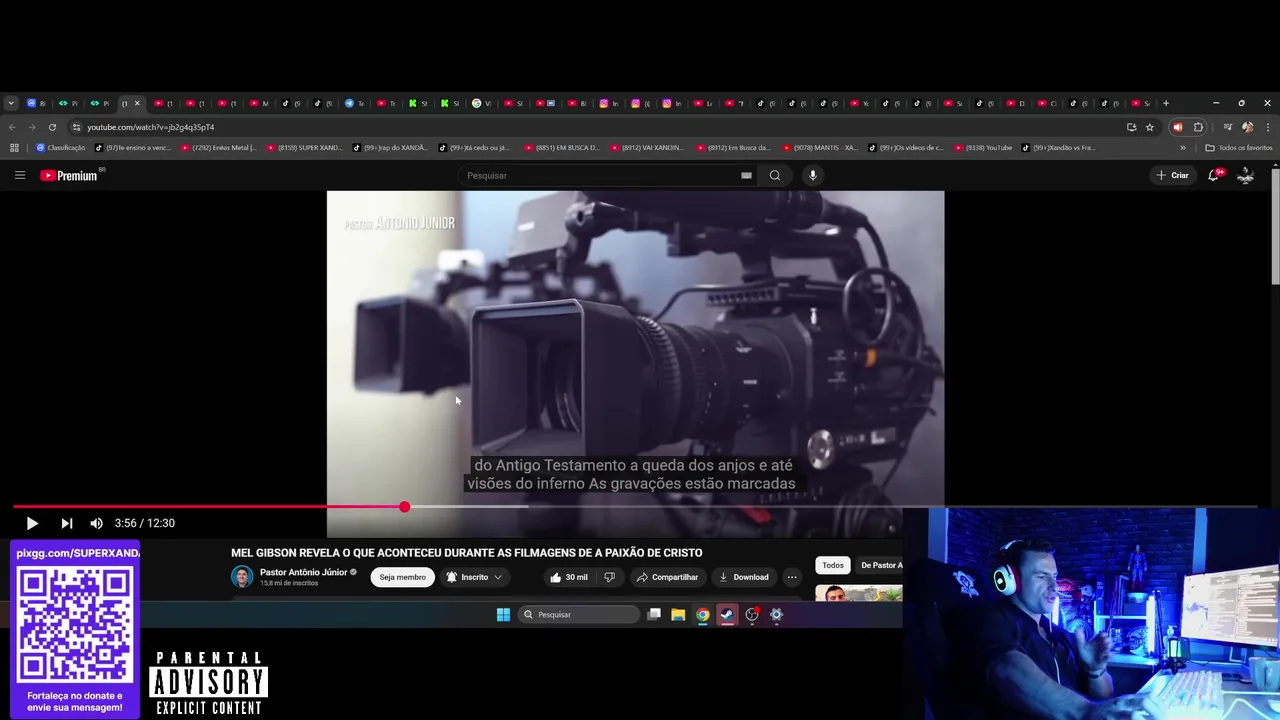Image resolution: width=1280 pixels, height=720 pixels.
Task: Open the recommended video thumbnail below chips
Action: 859,594
